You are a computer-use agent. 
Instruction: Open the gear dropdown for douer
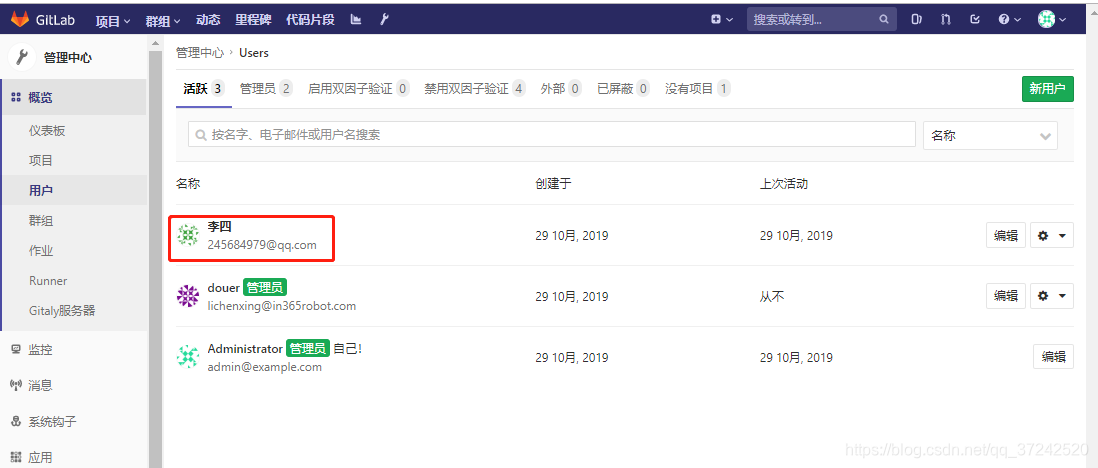[1052, 296]
